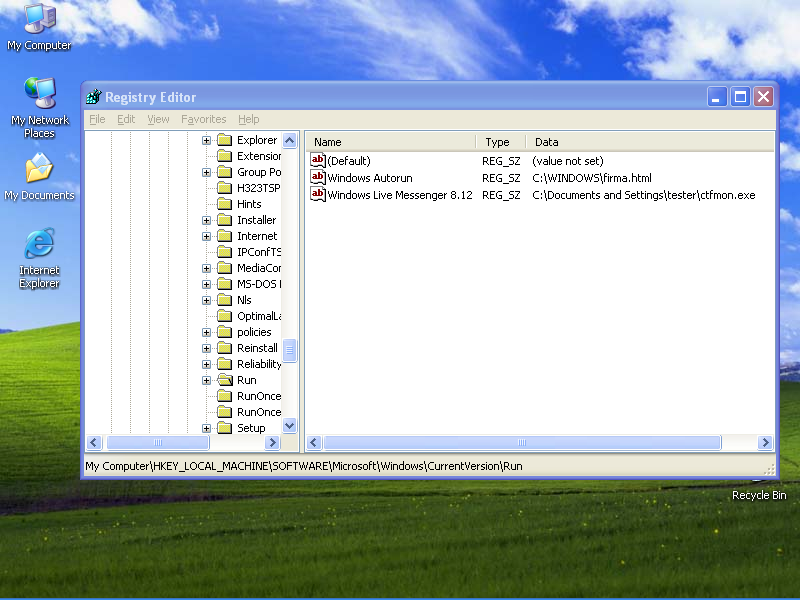Expand the Nls registry key

tap(206, 301)
